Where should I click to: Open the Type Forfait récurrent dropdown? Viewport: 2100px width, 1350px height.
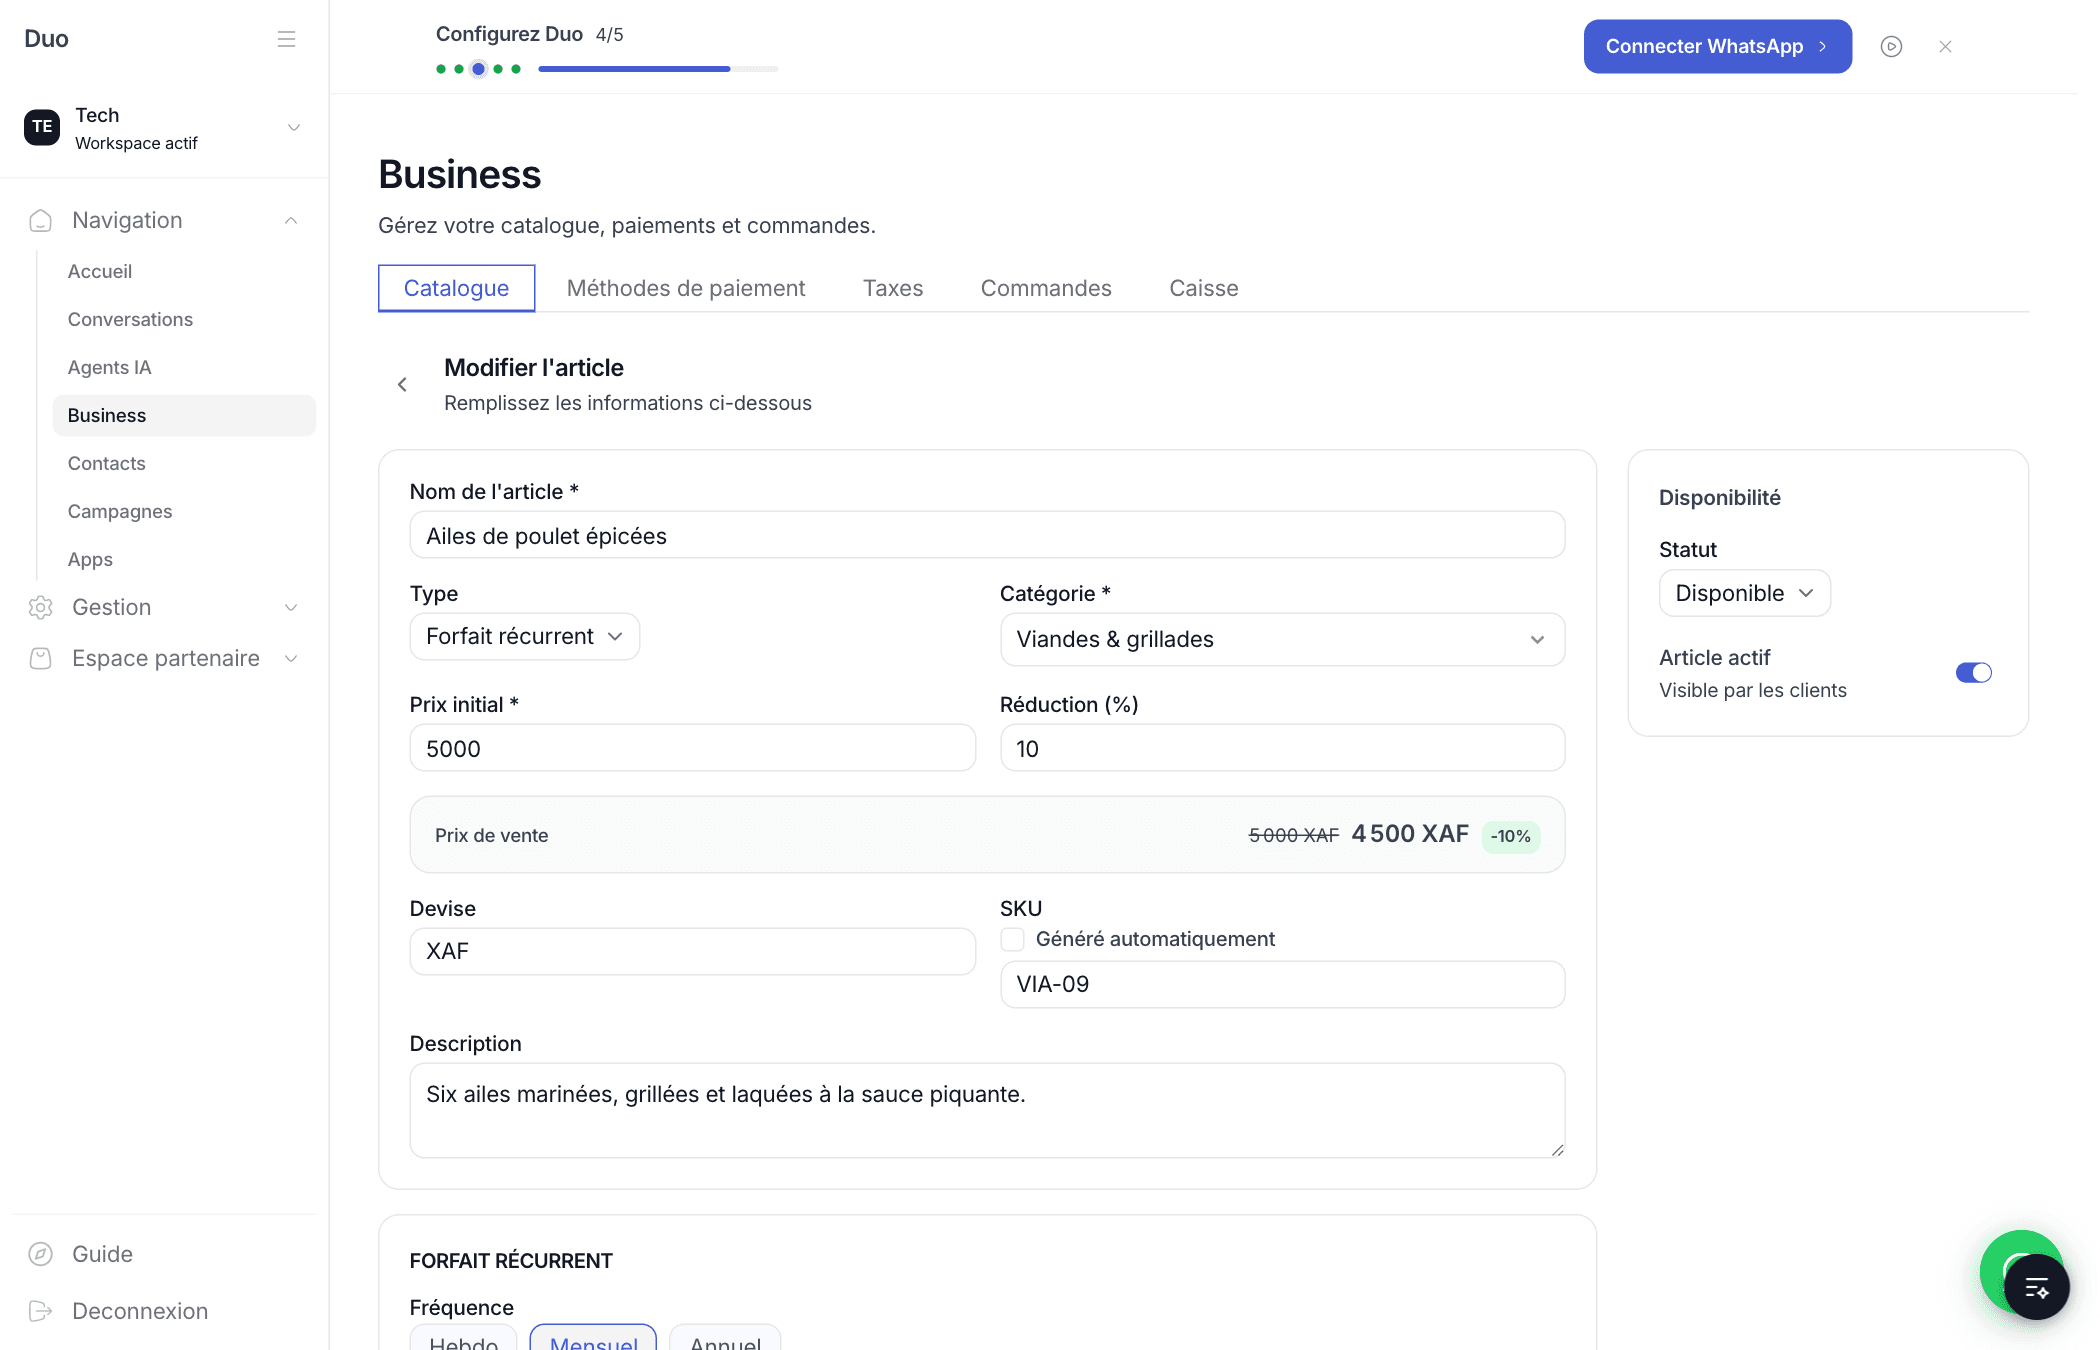pyautogui.click(x=525, y=637)
